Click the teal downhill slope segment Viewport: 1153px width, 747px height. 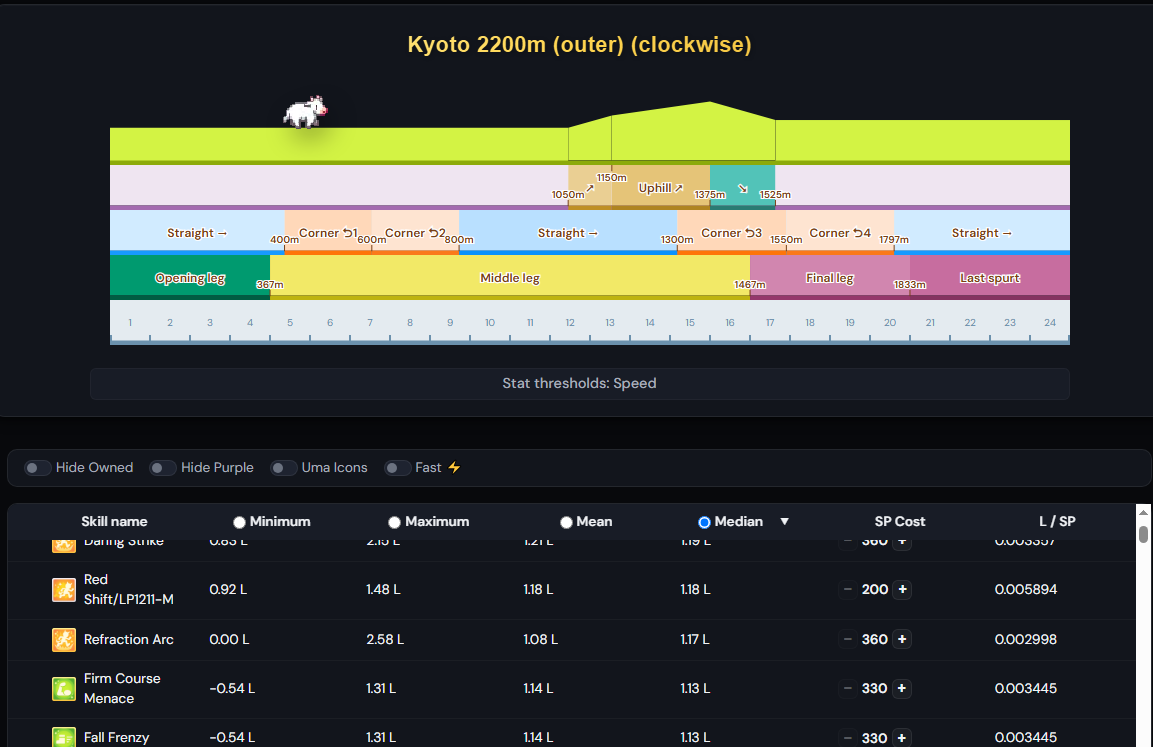[743, 187]
